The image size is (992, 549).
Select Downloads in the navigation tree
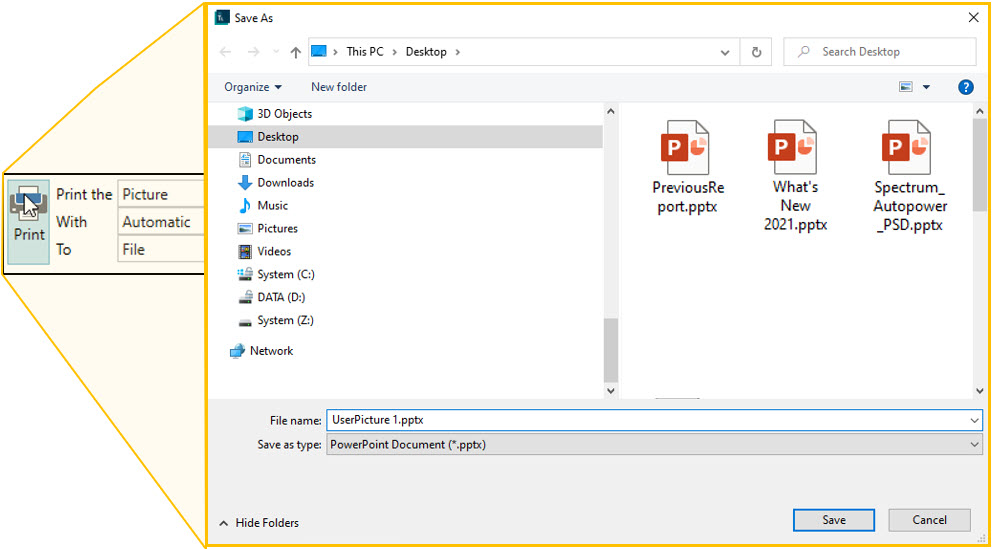click(285, 183)
